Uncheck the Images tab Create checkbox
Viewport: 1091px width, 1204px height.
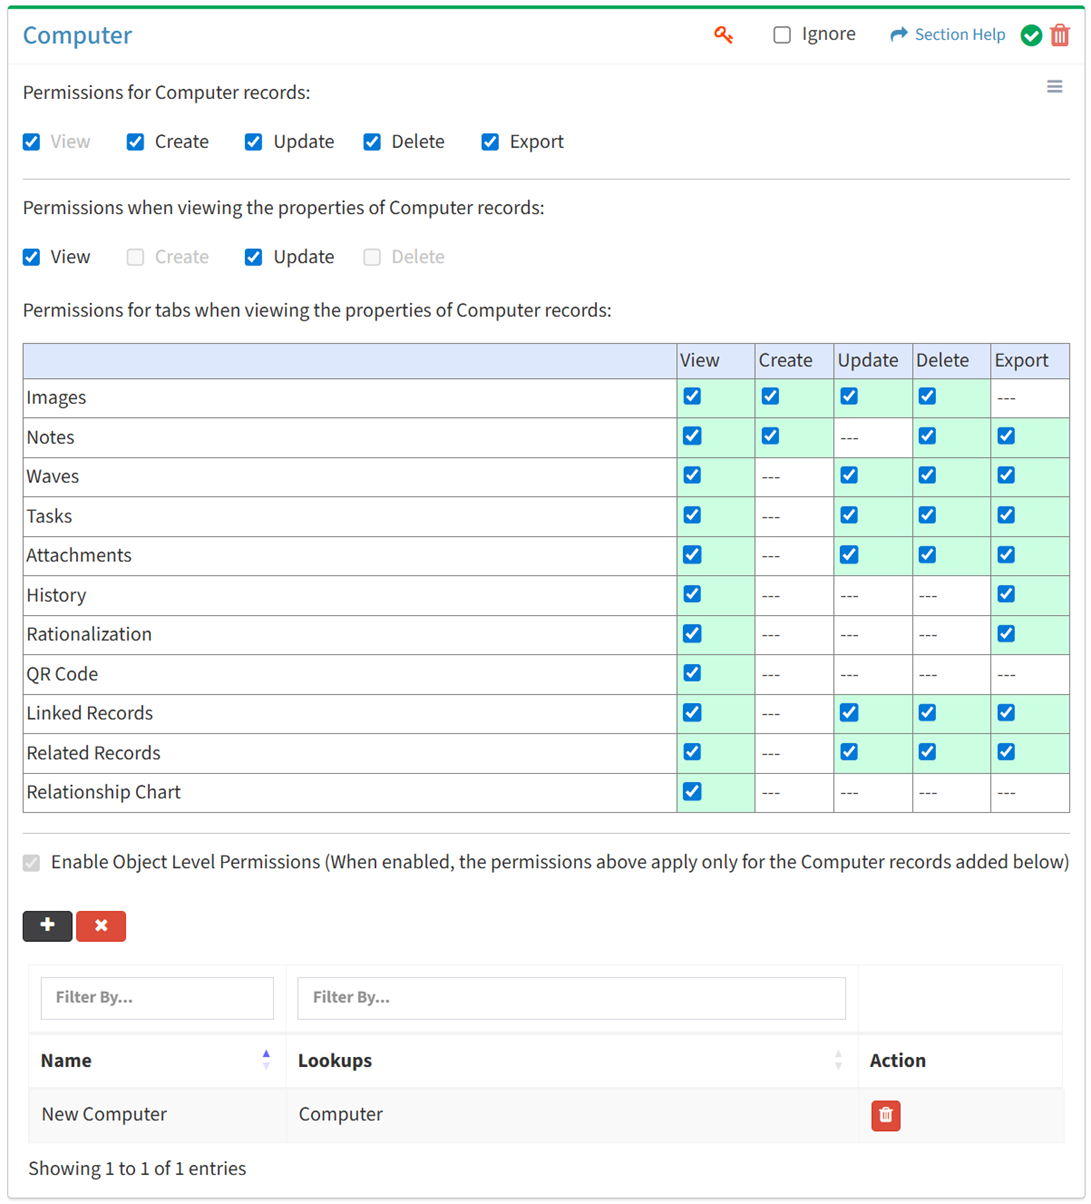(770, 396)
